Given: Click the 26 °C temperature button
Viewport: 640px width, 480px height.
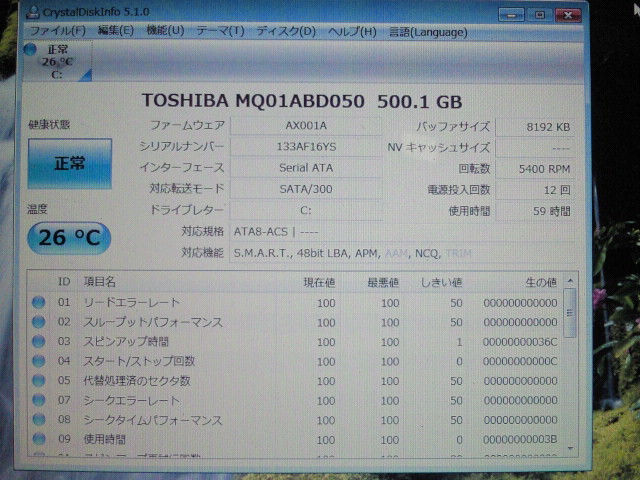Looking at the screenshot, I should point(69,238).
